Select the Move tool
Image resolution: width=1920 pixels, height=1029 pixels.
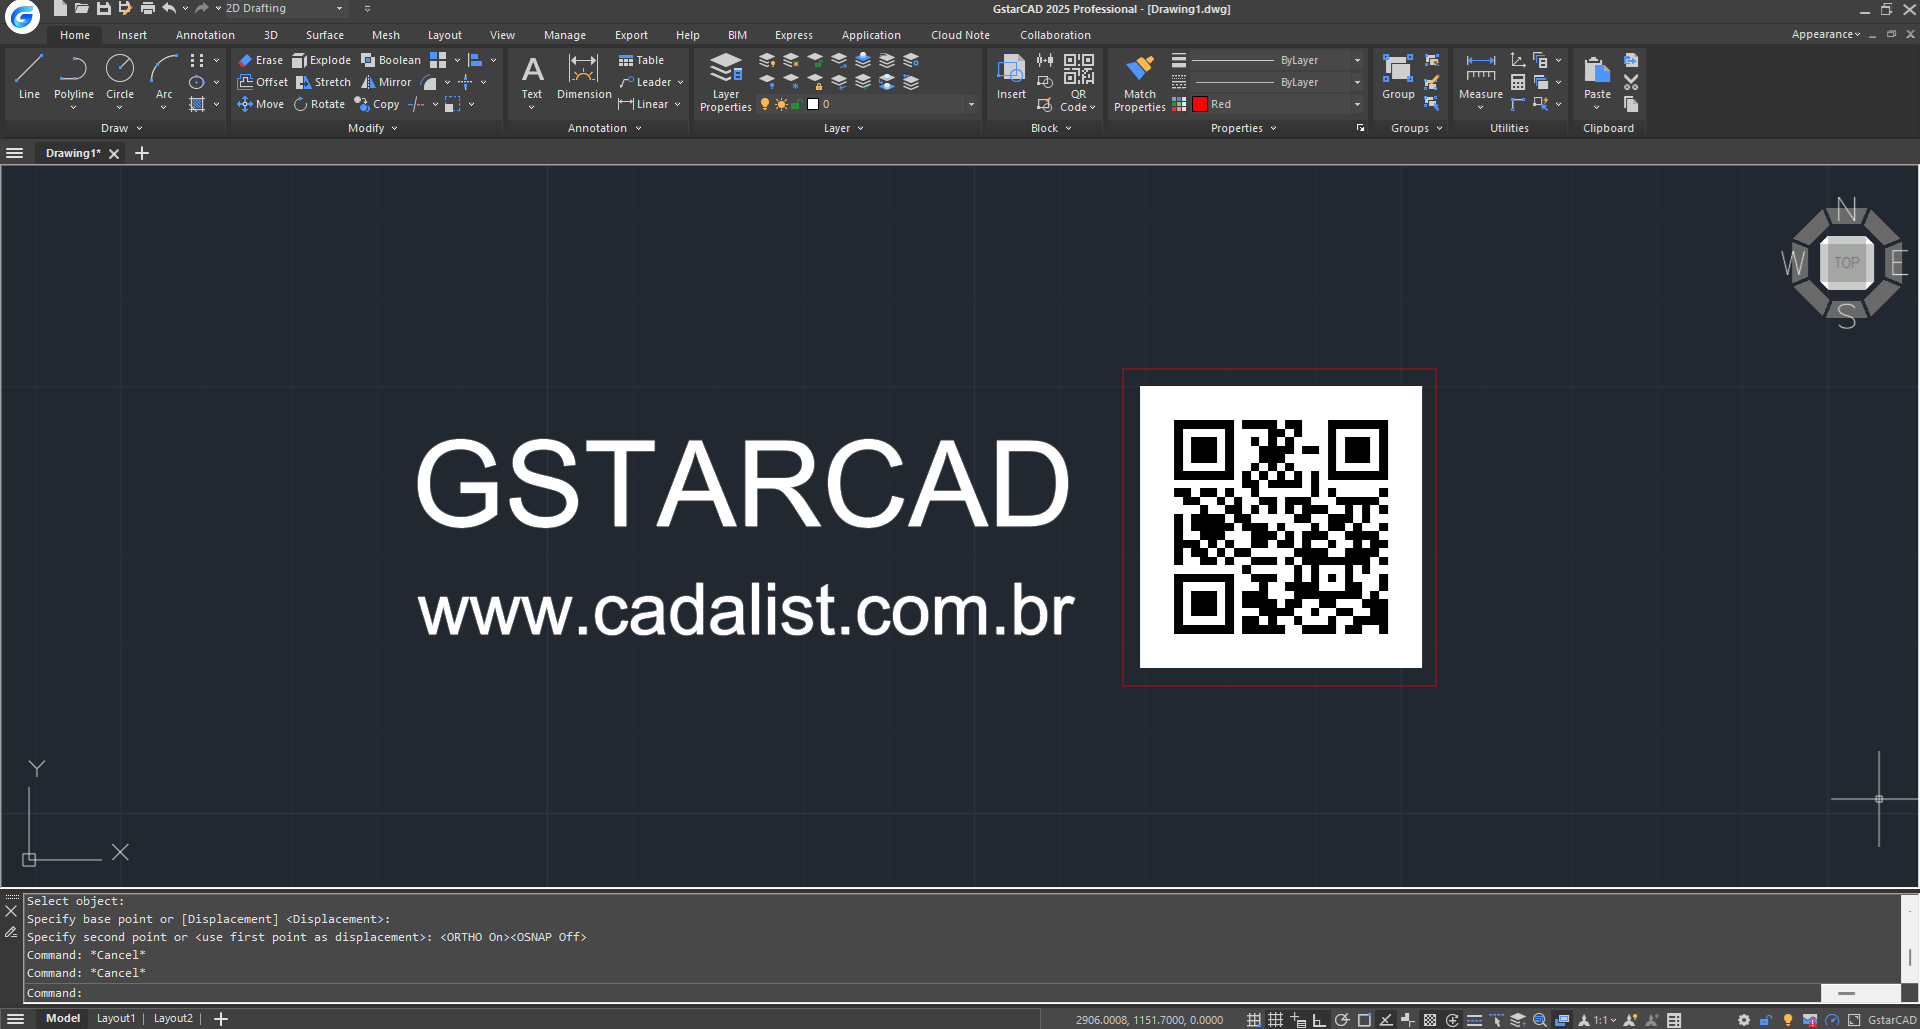pyautogui.click(x=261, y=104)
